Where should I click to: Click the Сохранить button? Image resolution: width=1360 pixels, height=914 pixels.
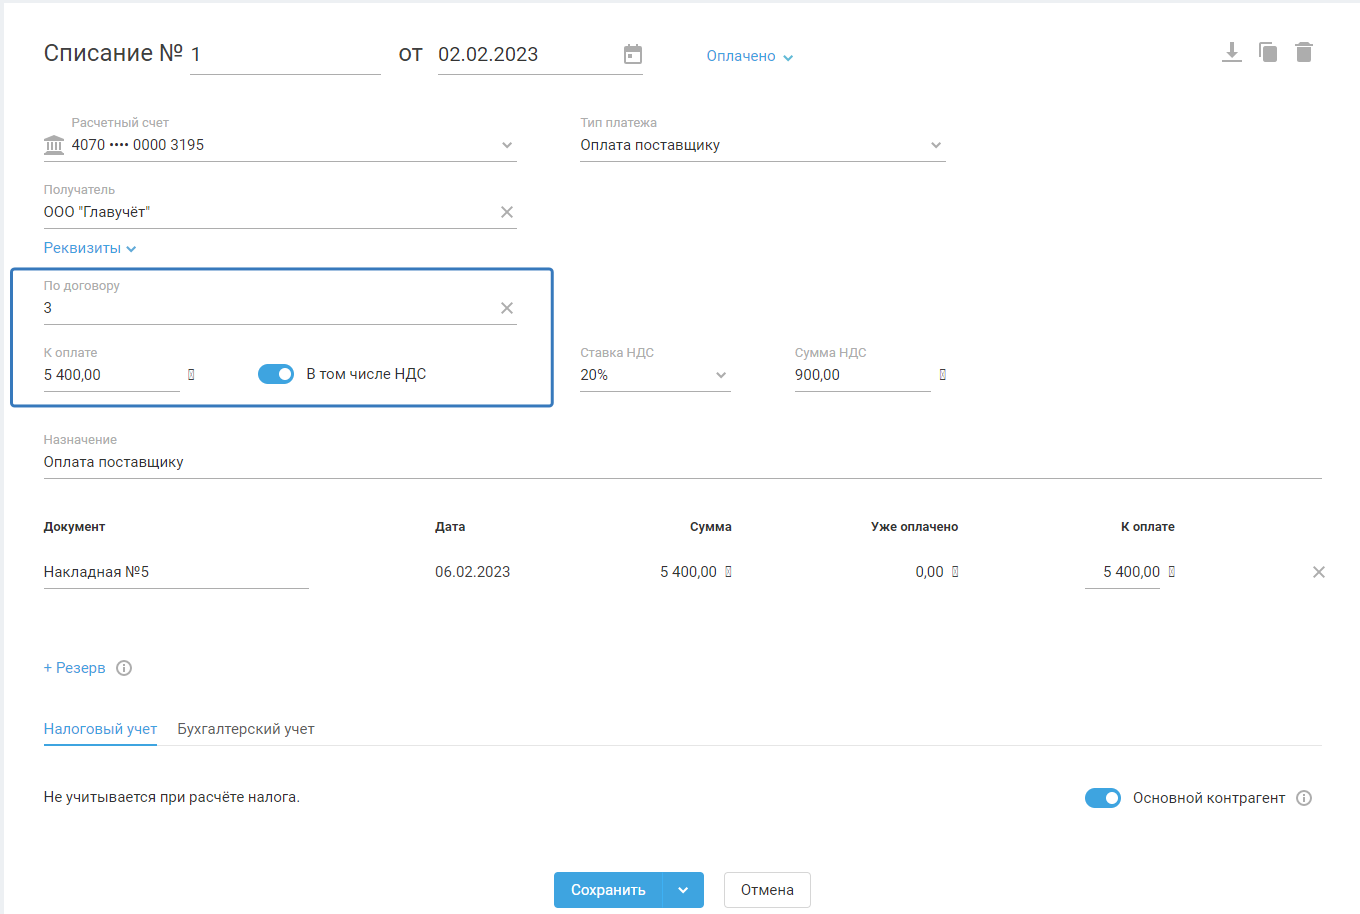click(608, 890)
